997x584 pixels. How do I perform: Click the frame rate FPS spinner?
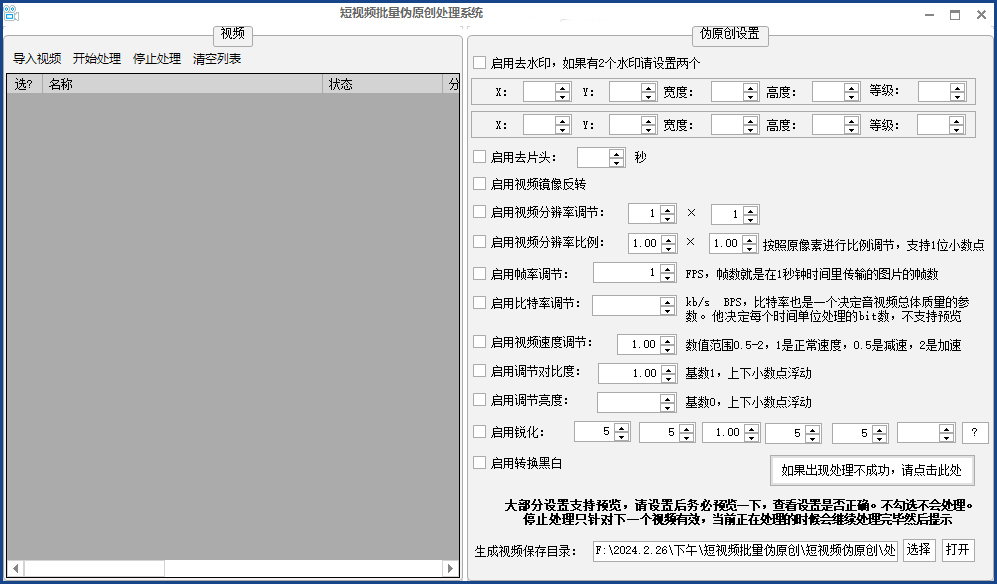coord(634,273)
